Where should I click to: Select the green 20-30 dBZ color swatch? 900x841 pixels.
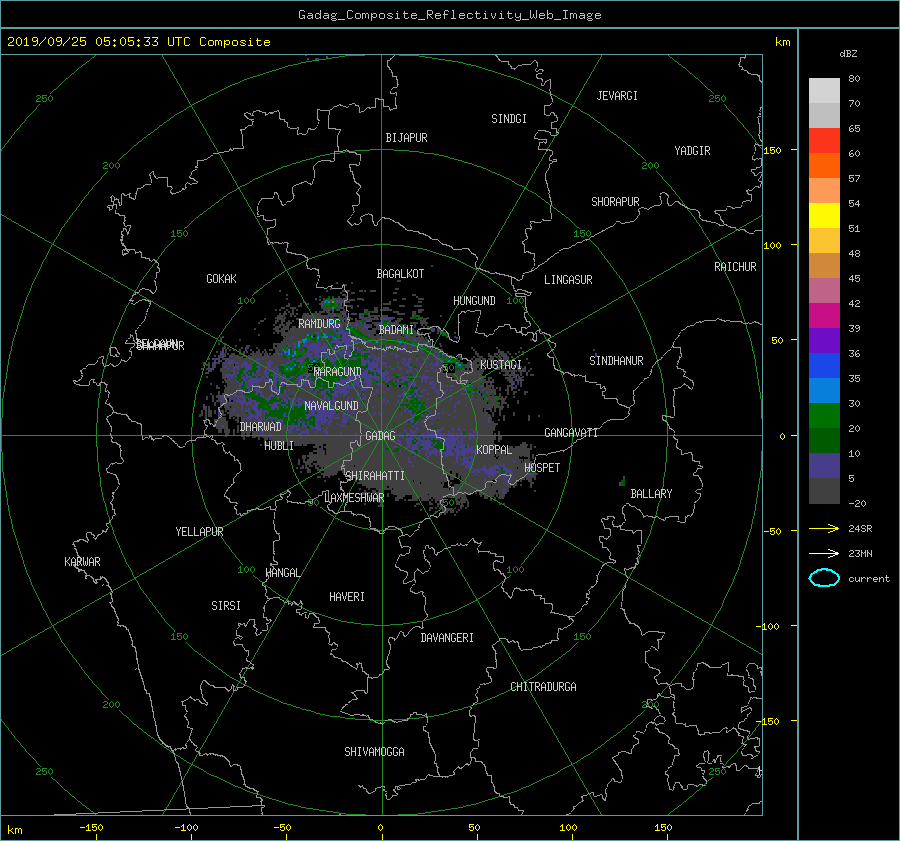point(824,416)
